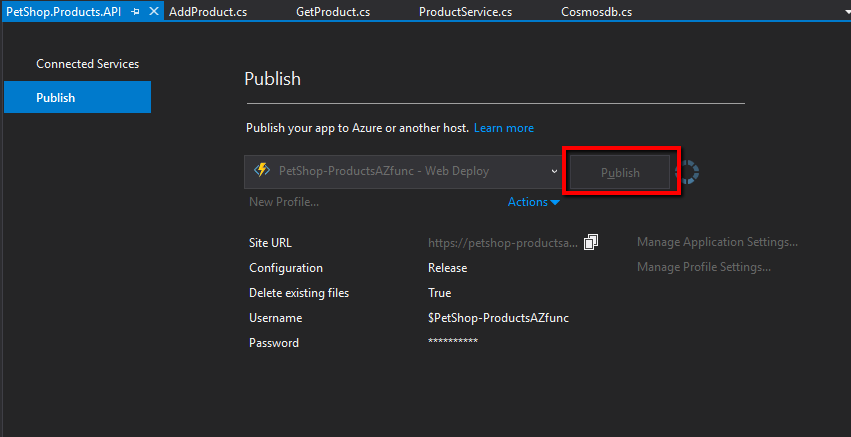Pin the PetShop.Products.API tab

point(136,11)
